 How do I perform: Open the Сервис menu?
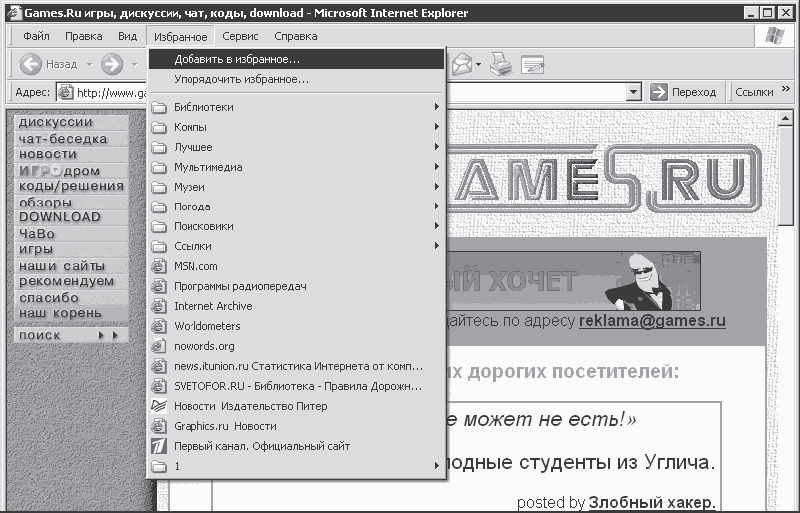coord(240,36)
